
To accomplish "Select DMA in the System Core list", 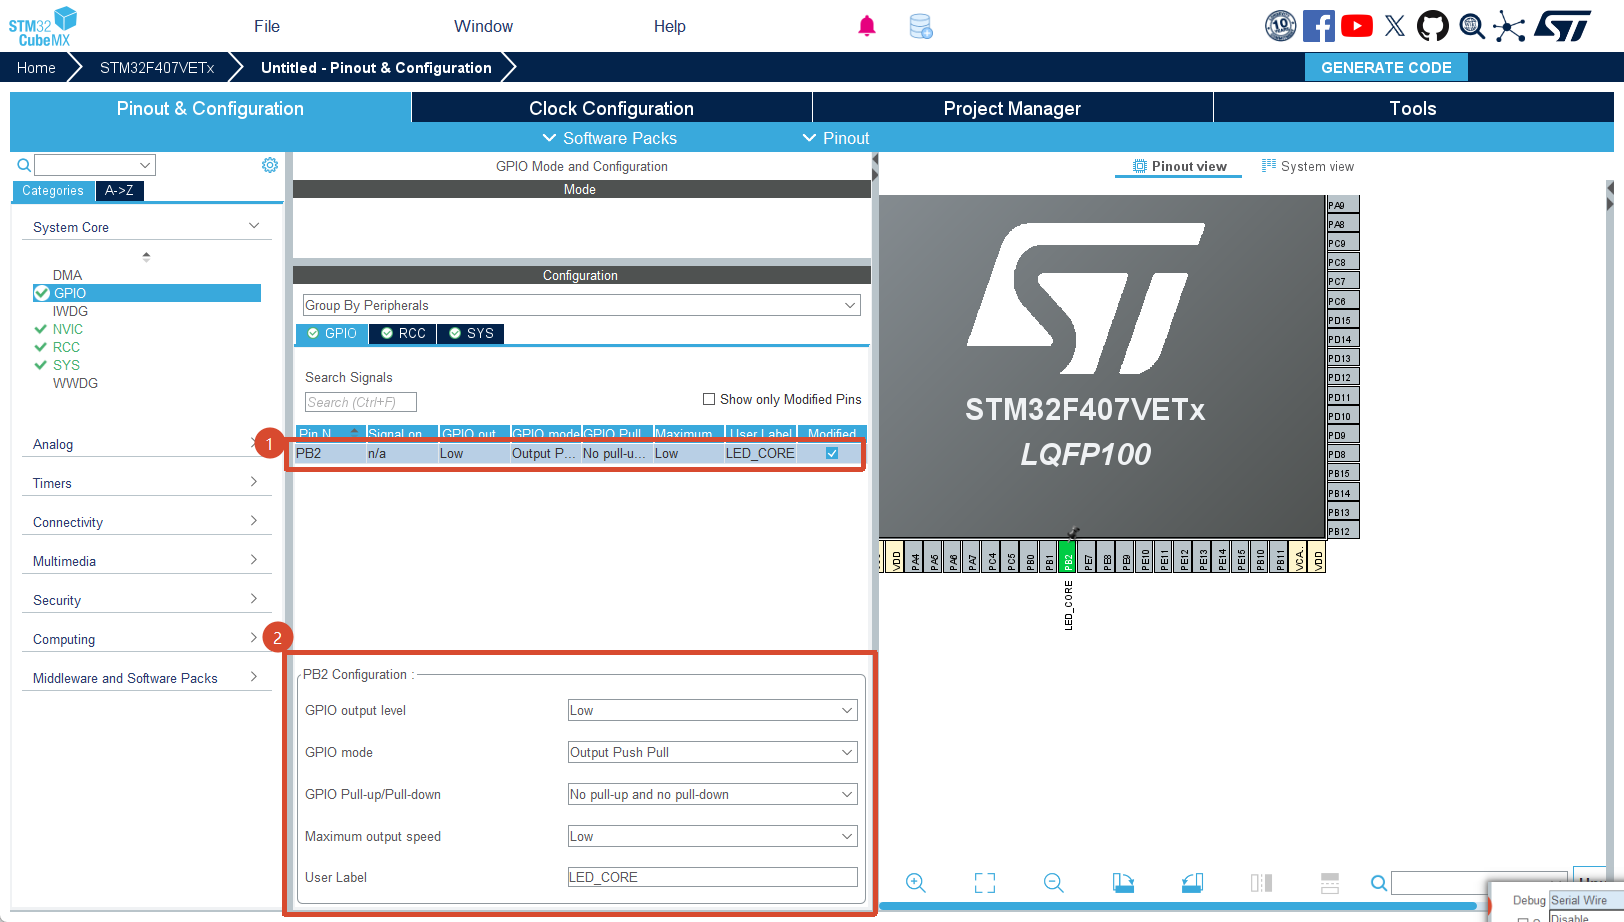I will point(68,275).
